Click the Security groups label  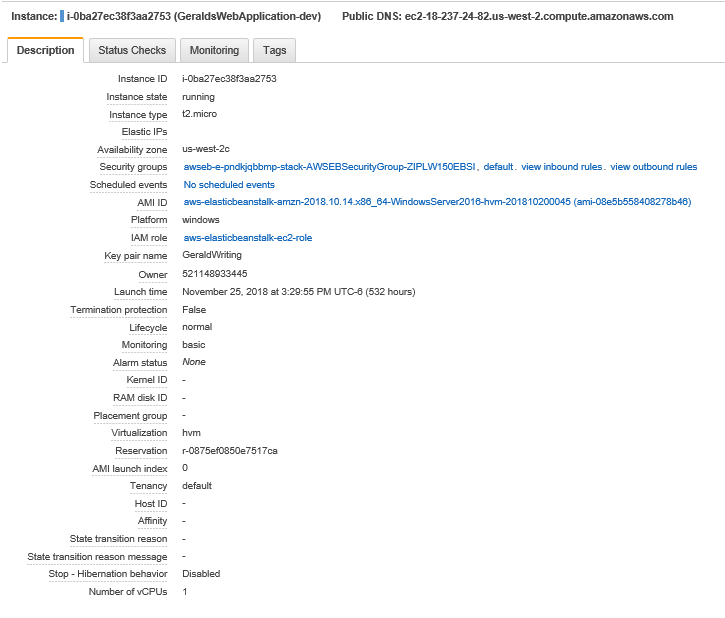(x=133, y=167)
